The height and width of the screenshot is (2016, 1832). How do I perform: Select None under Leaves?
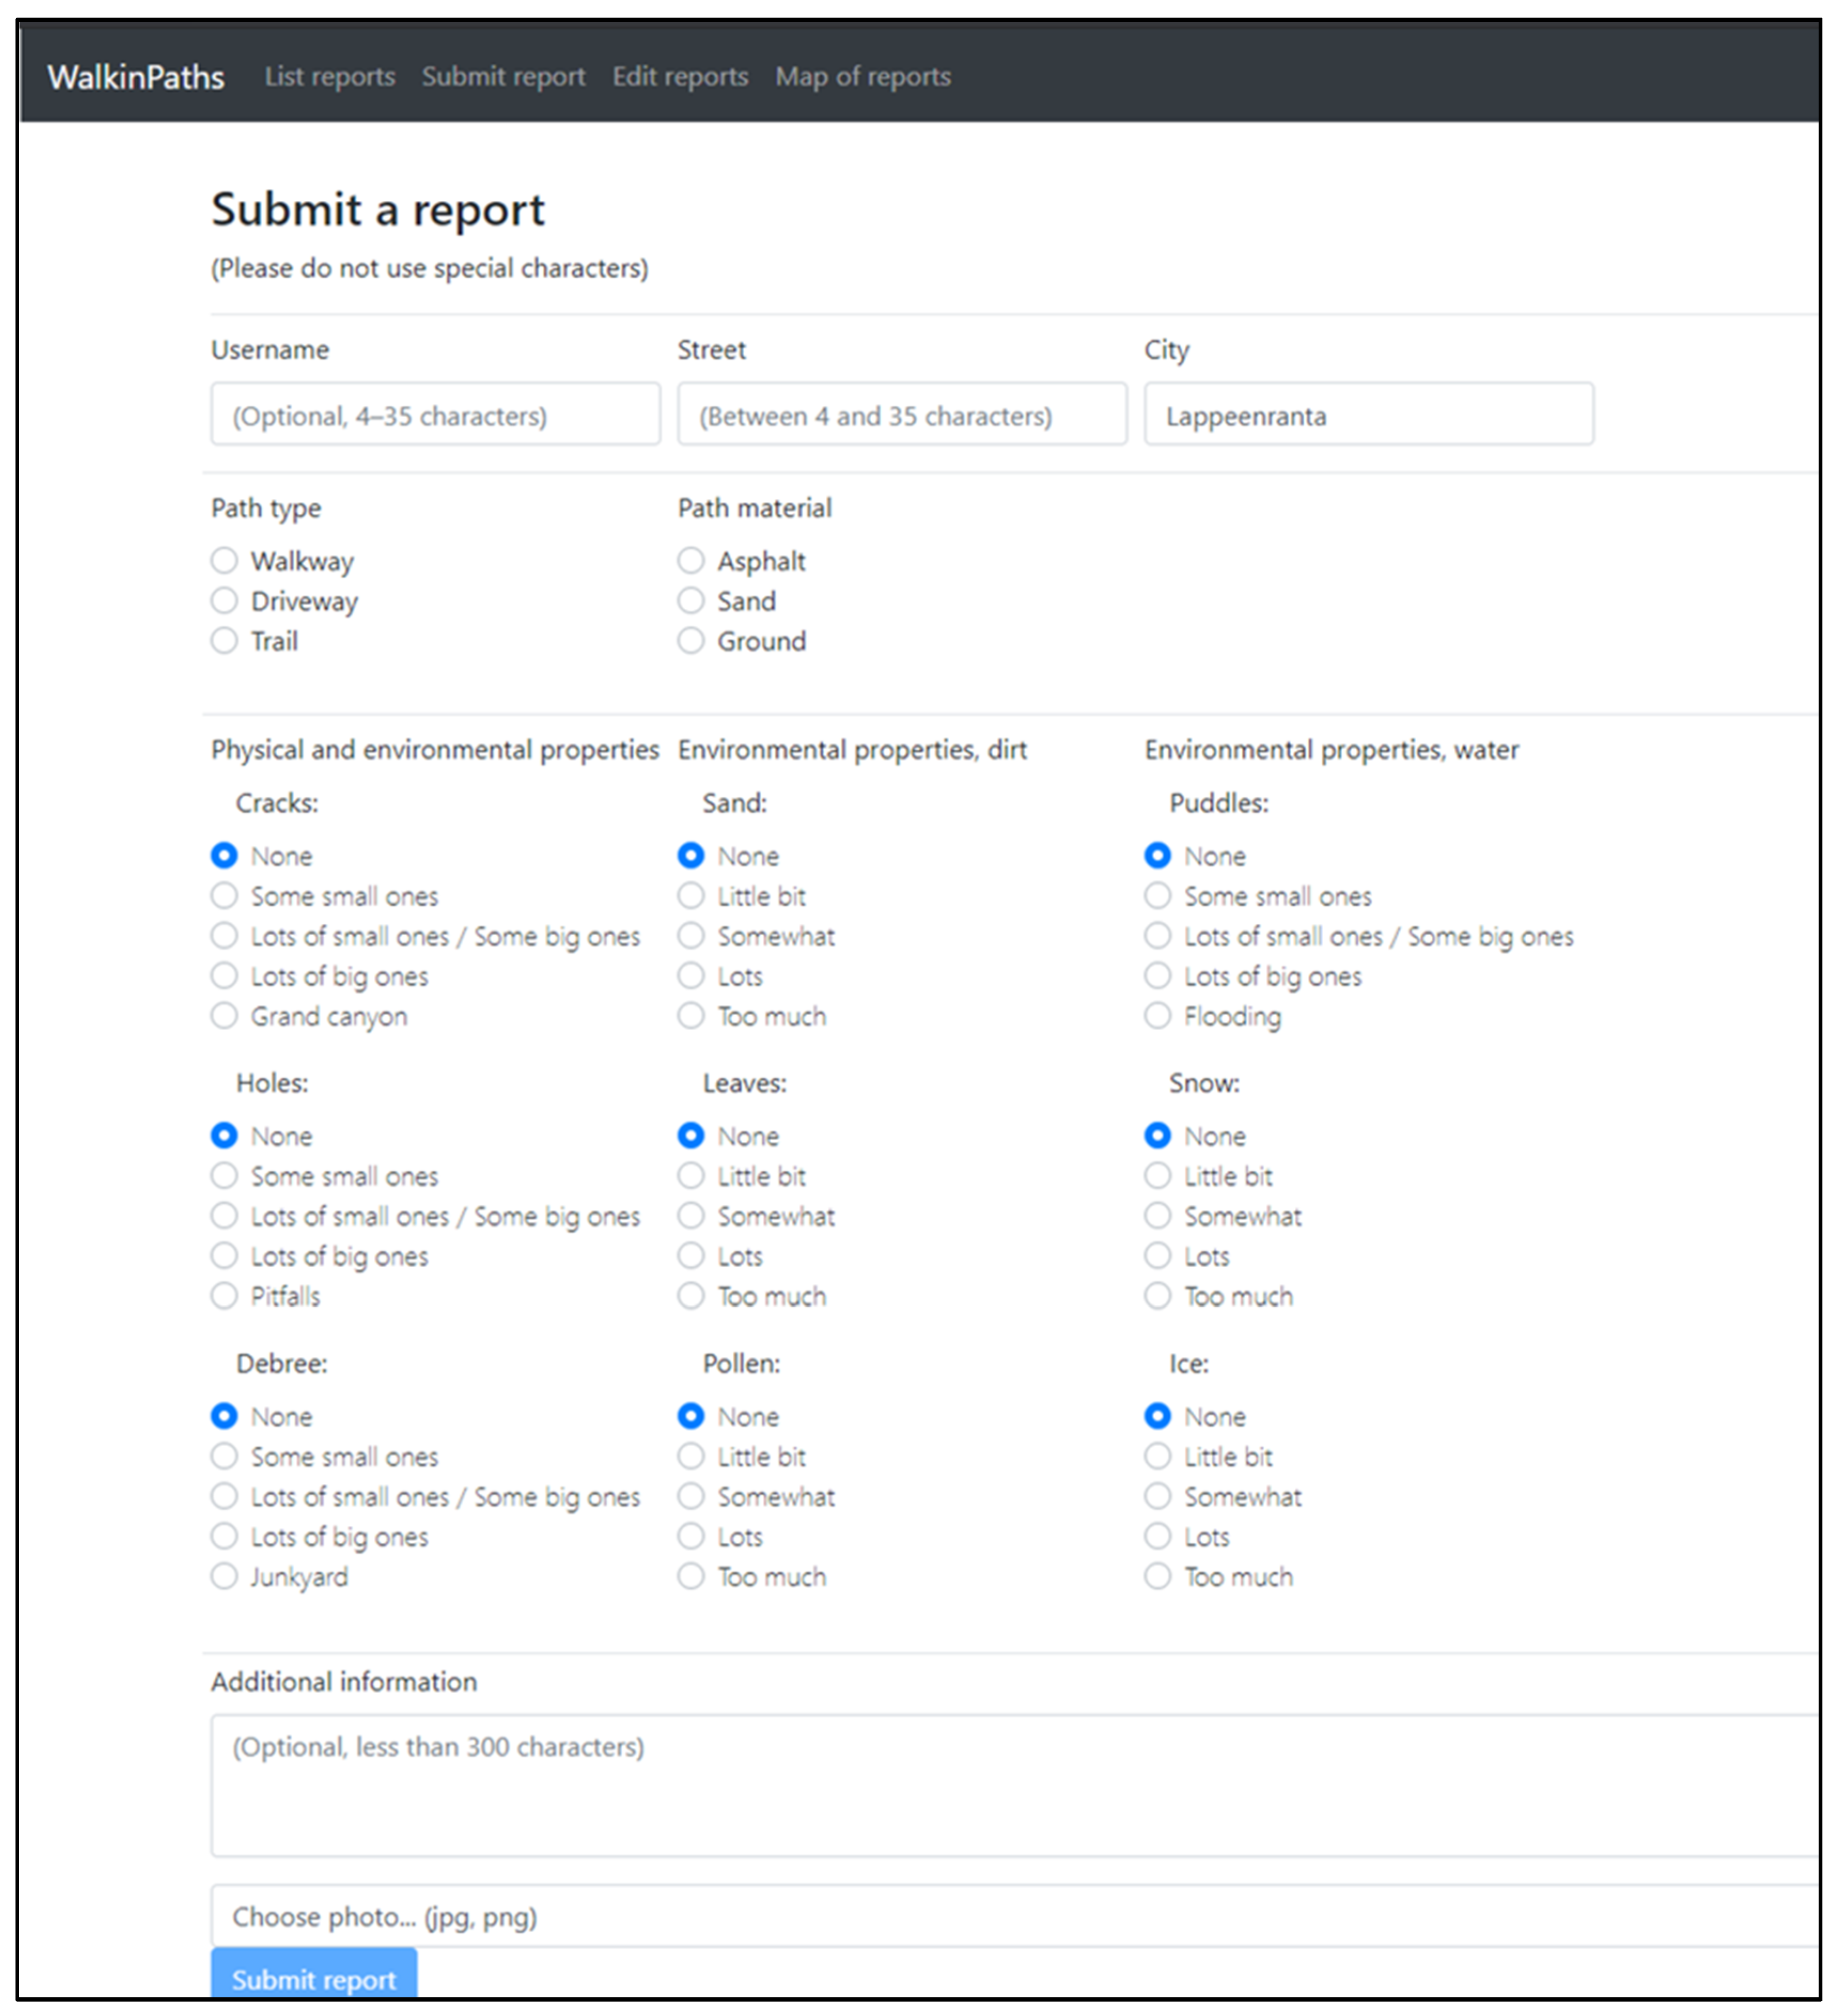coord(691,1136)
